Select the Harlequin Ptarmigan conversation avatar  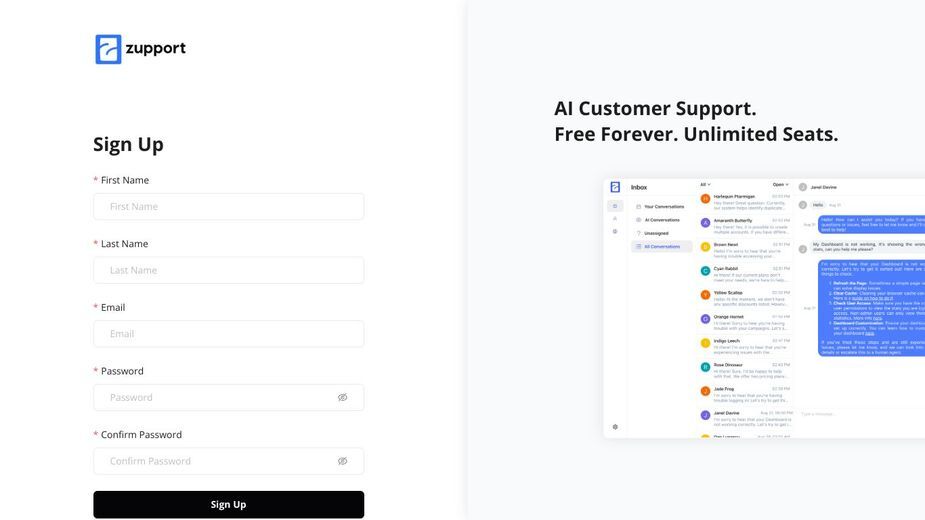click(705, 199)
